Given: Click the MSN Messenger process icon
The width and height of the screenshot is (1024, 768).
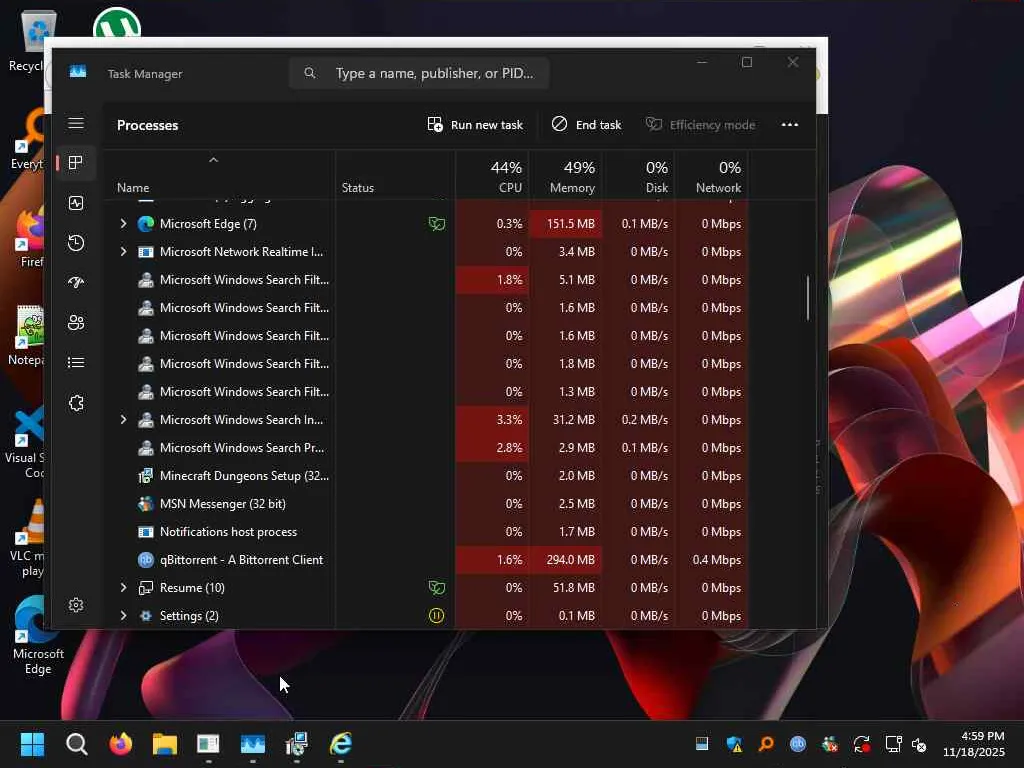Looking at the screenshot, I should pyautogui.click(x=146, y=504).
